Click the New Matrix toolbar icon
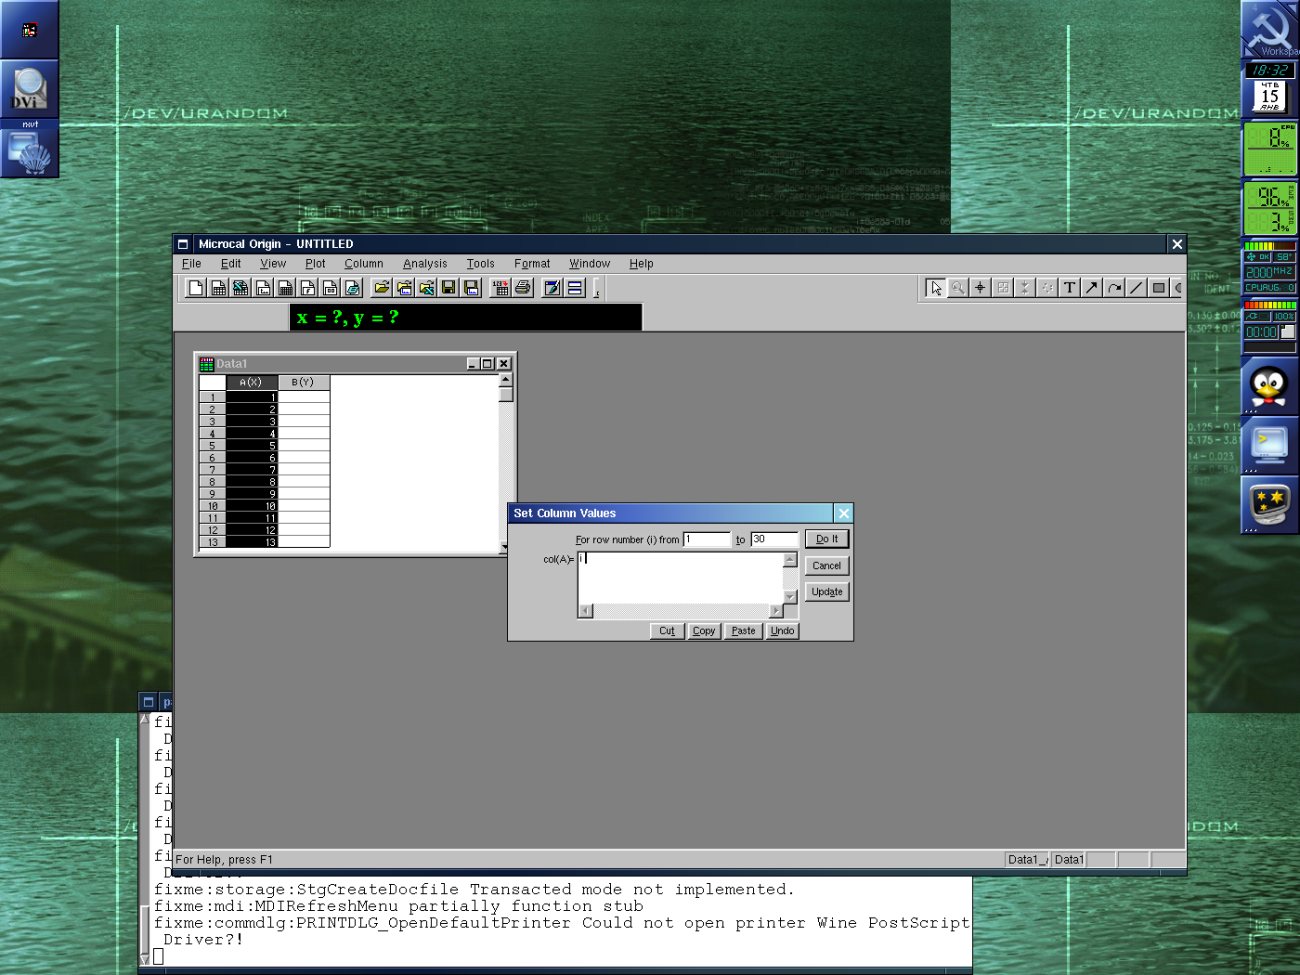1300x975 pixels. coord(285,288)
